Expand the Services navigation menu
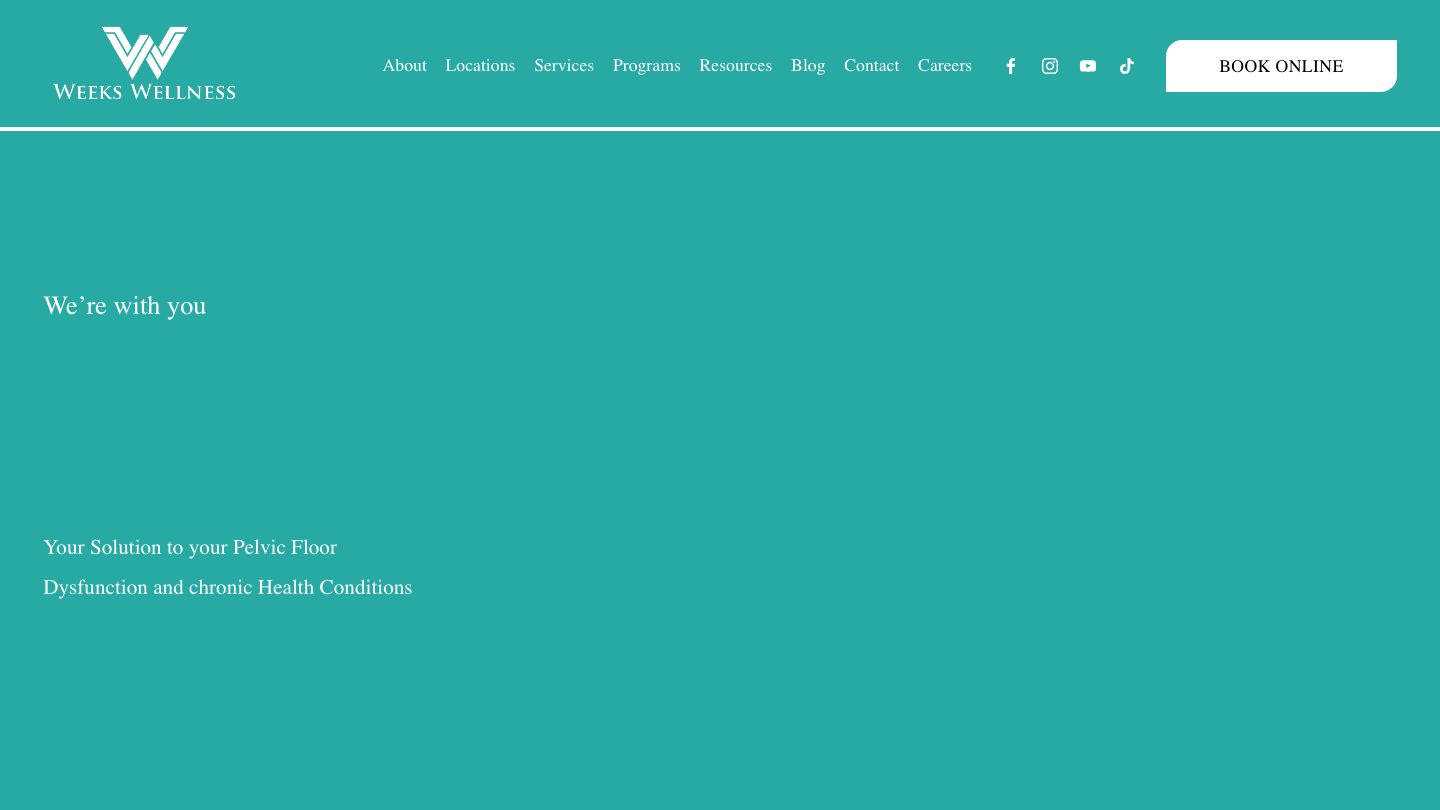The height and width of the screenshot is (810, 1440). pyautogui.click(x=563, y=66)
